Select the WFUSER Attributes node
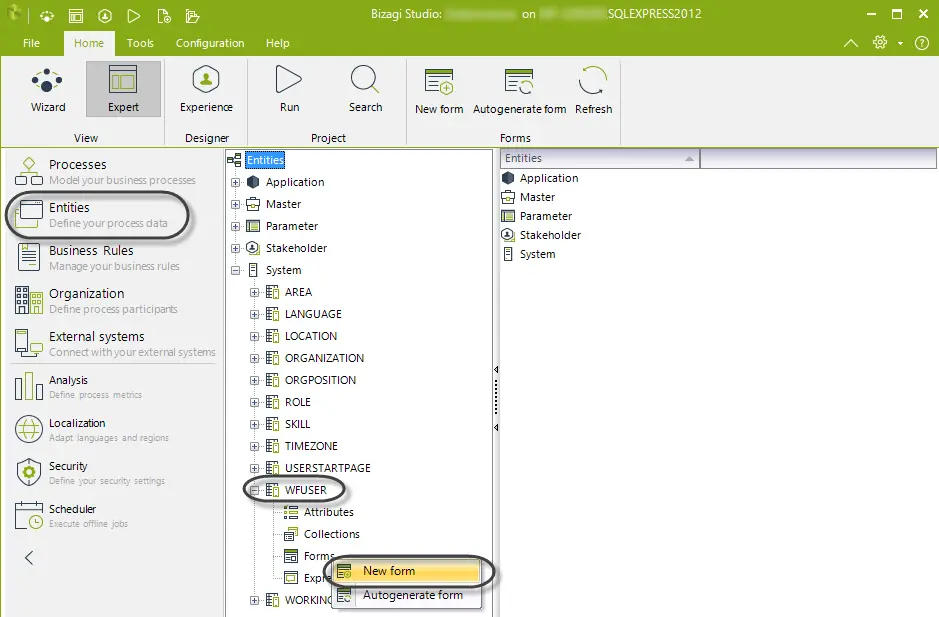939x617 pixels. point(328,512)
